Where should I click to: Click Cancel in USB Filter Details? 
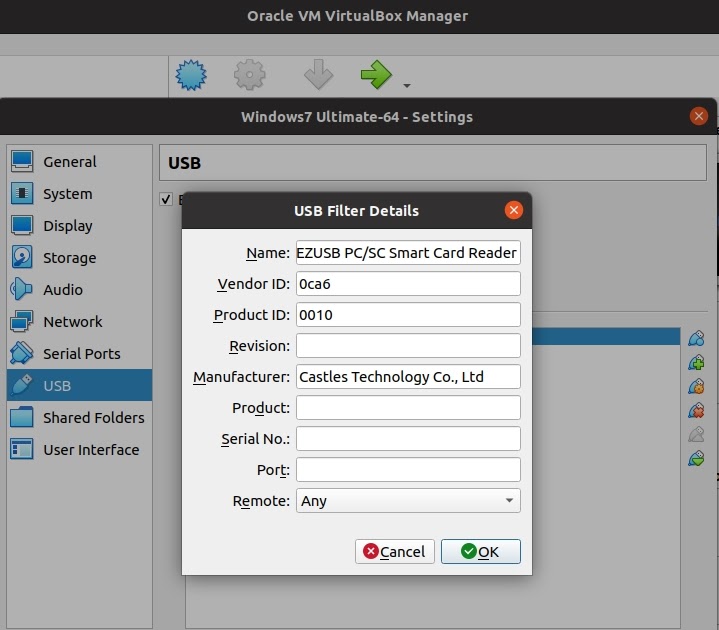click(394, 552)
